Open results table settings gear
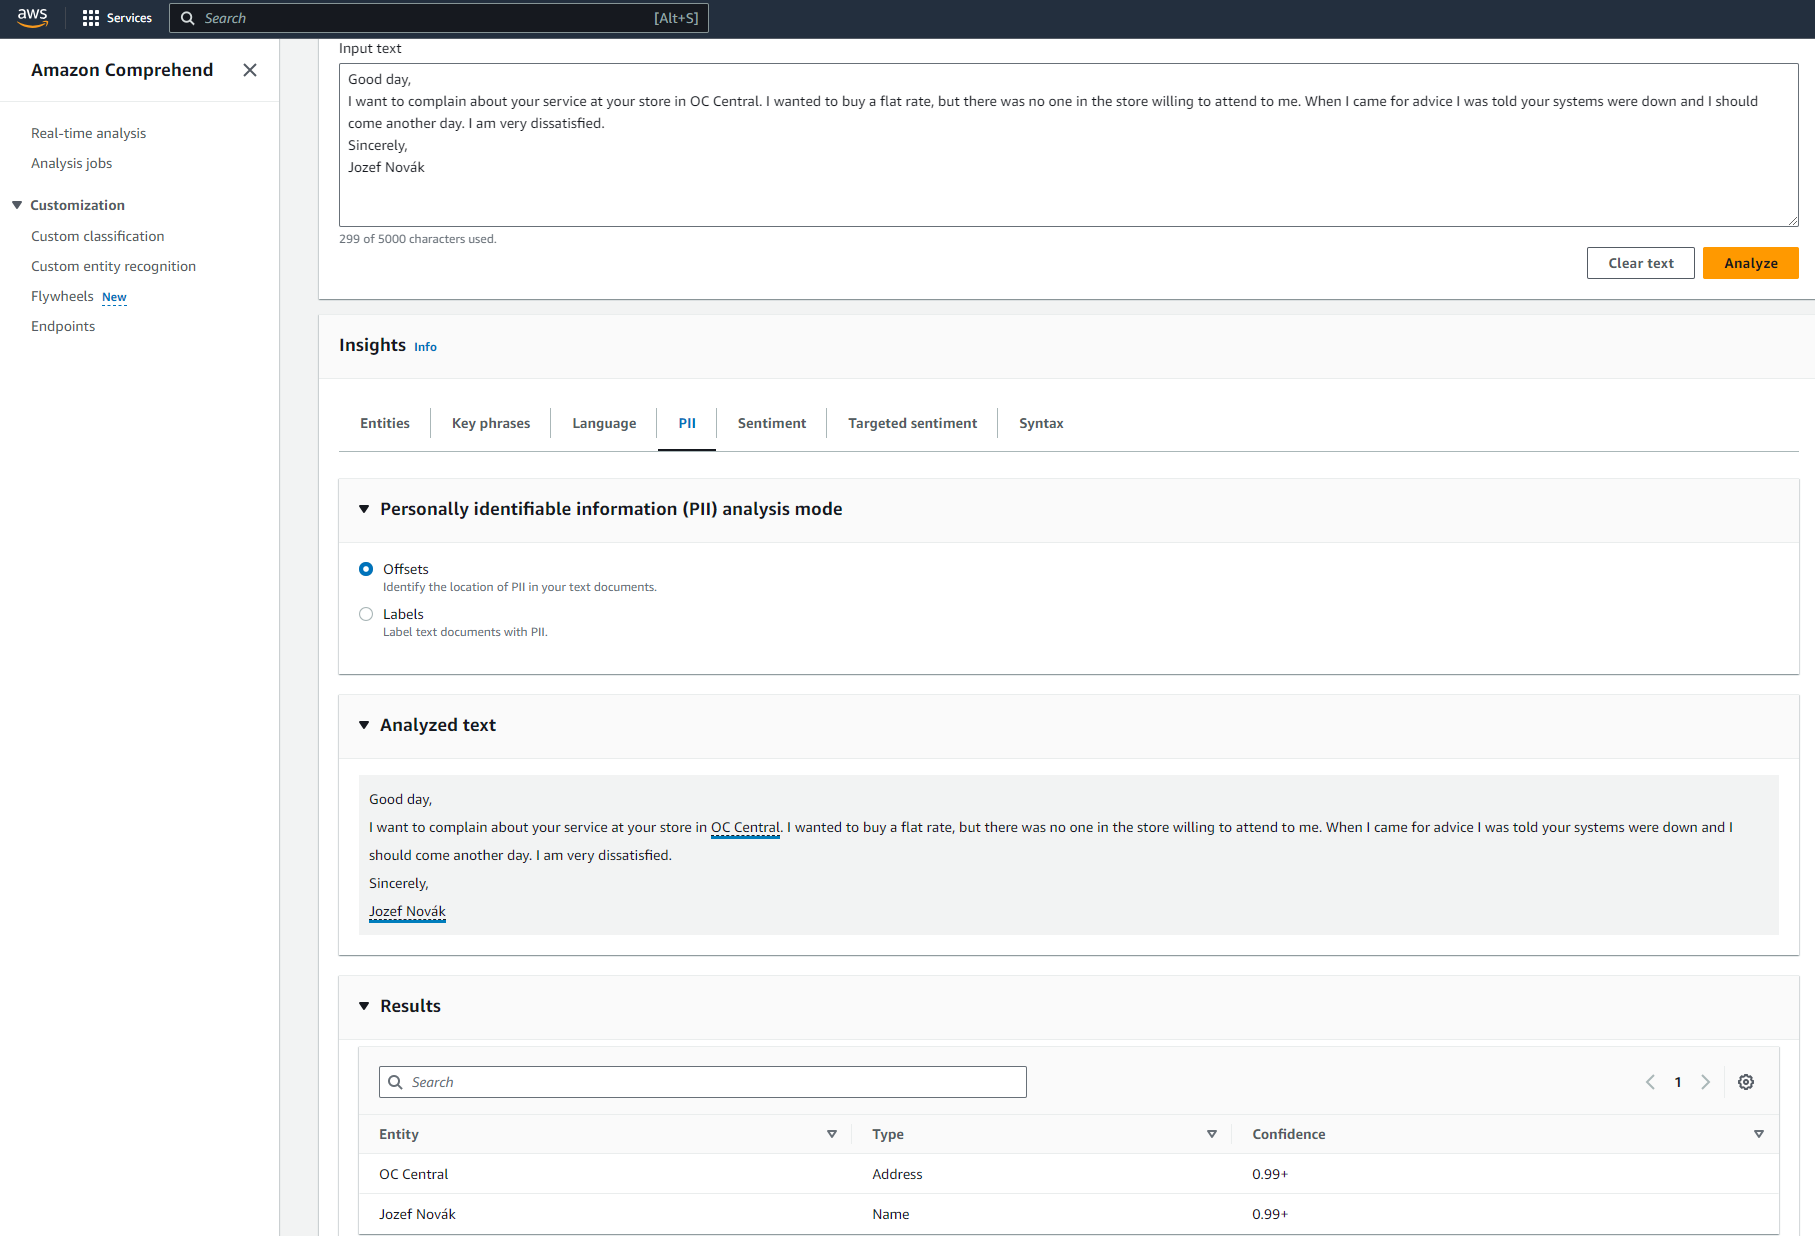The height and width of the screenshot is (1236, 1815). 1746,1082
